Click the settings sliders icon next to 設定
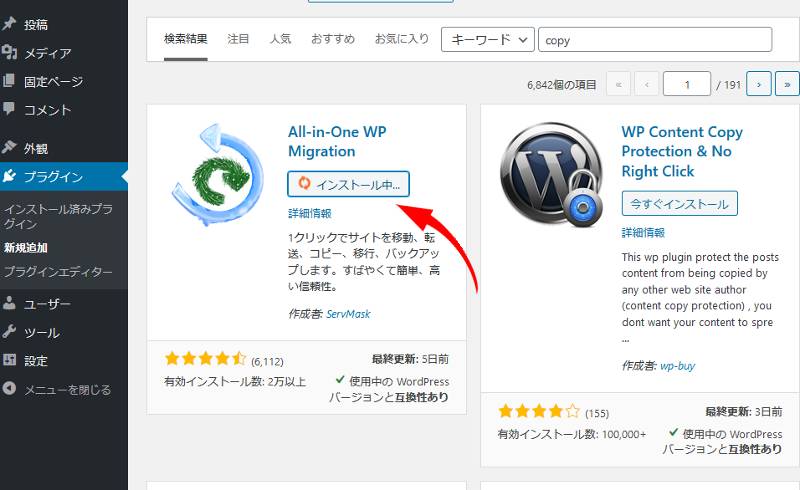 coord(9,360)
